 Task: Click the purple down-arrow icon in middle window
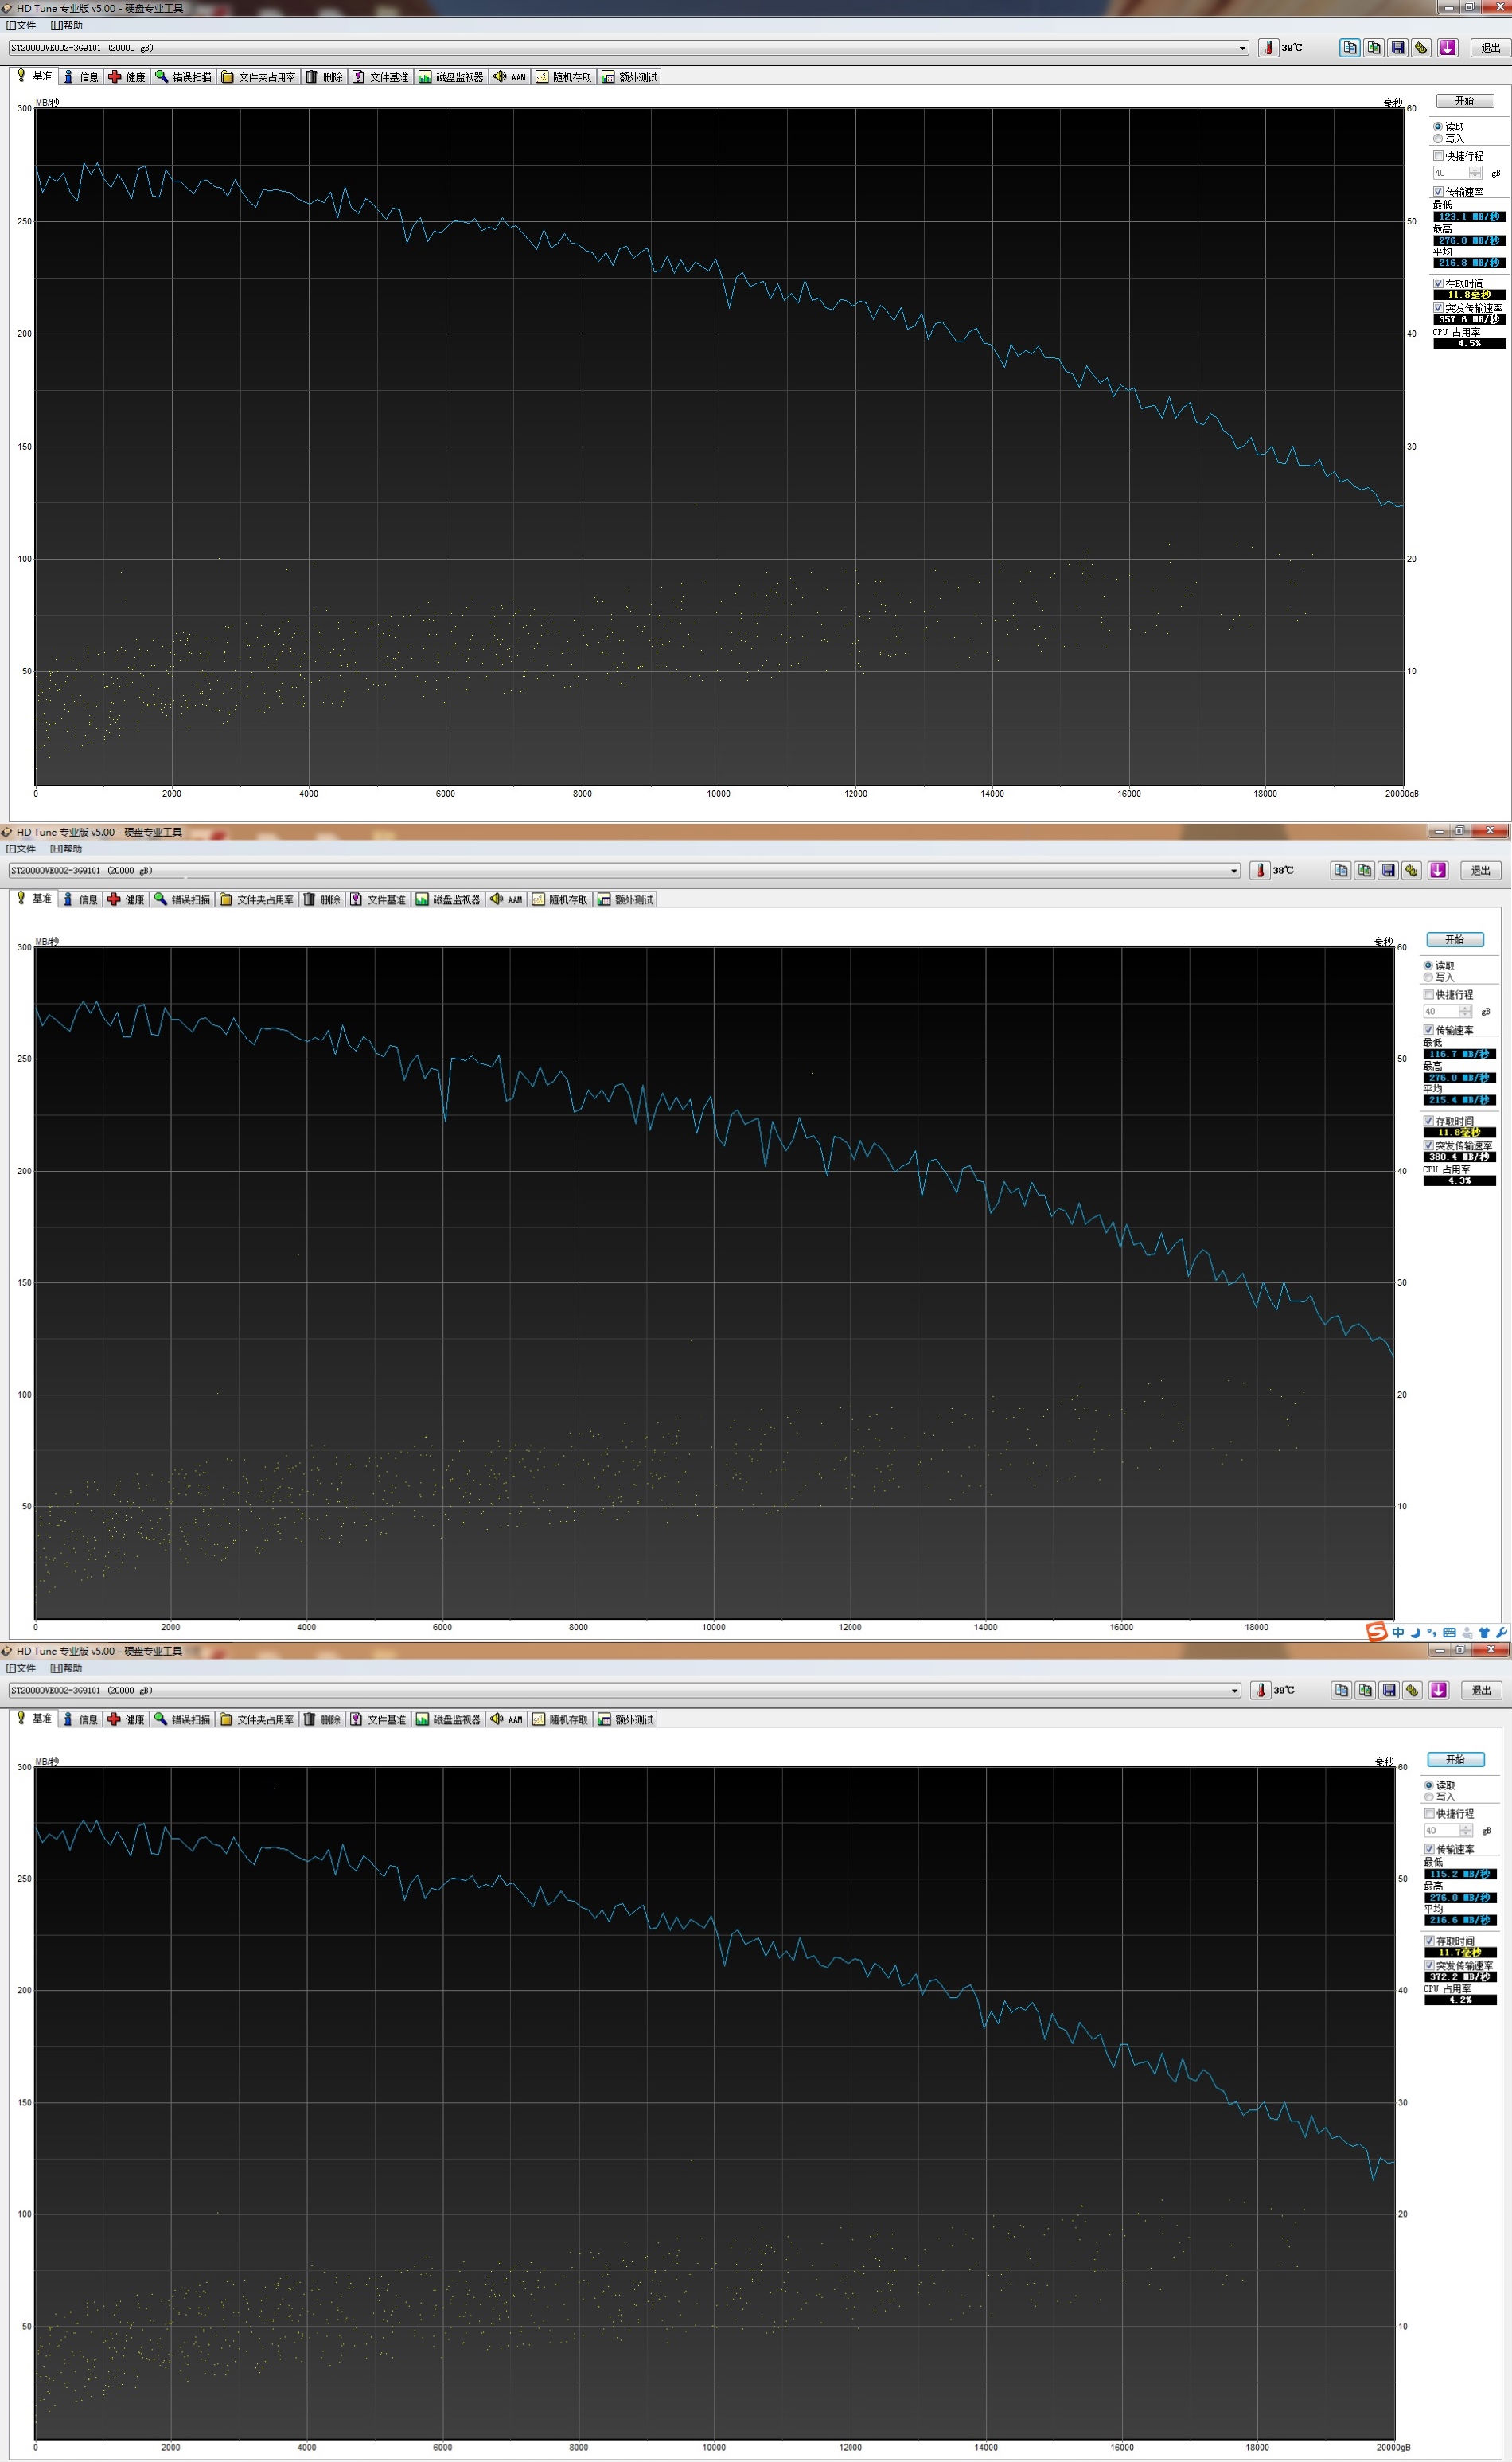tap(1437, 870)
